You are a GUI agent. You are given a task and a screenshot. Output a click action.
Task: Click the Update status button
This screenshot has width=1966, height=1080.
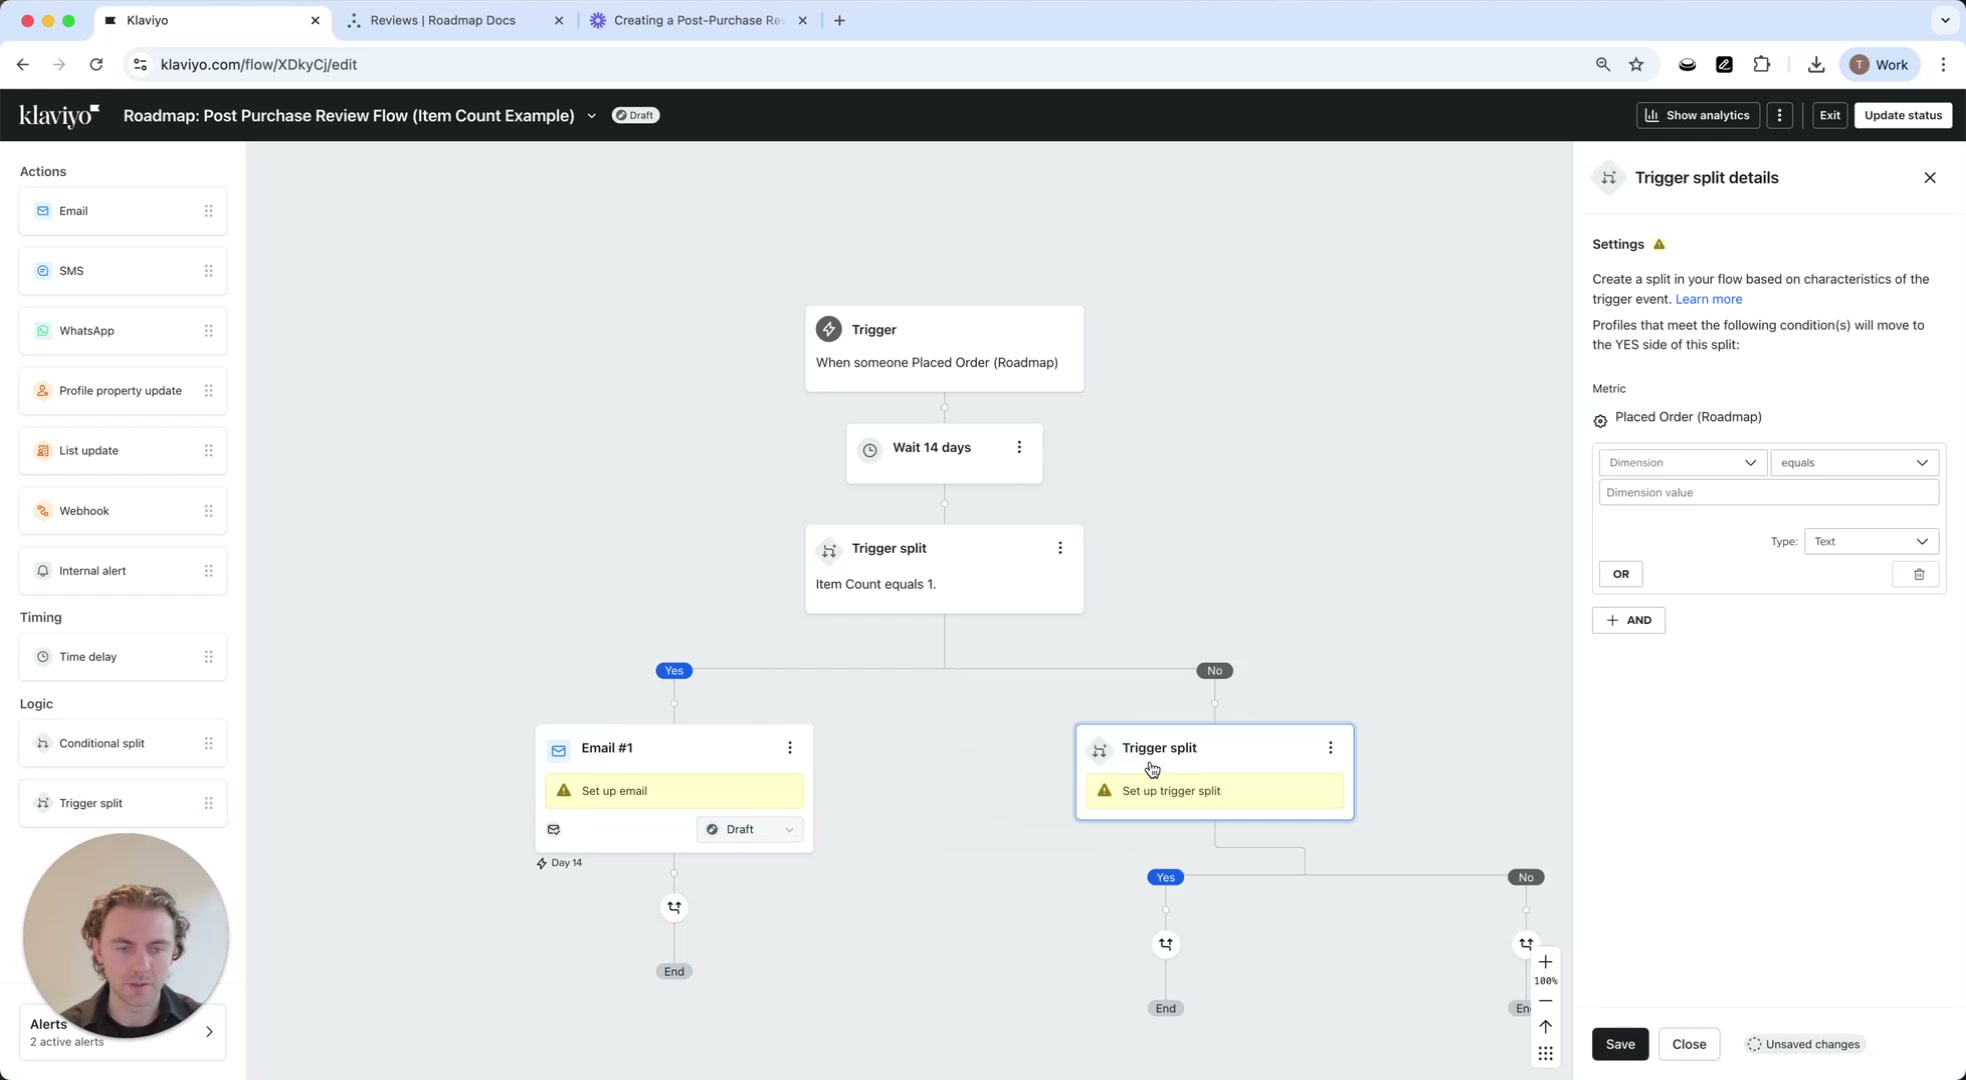tap(1901, 115)
